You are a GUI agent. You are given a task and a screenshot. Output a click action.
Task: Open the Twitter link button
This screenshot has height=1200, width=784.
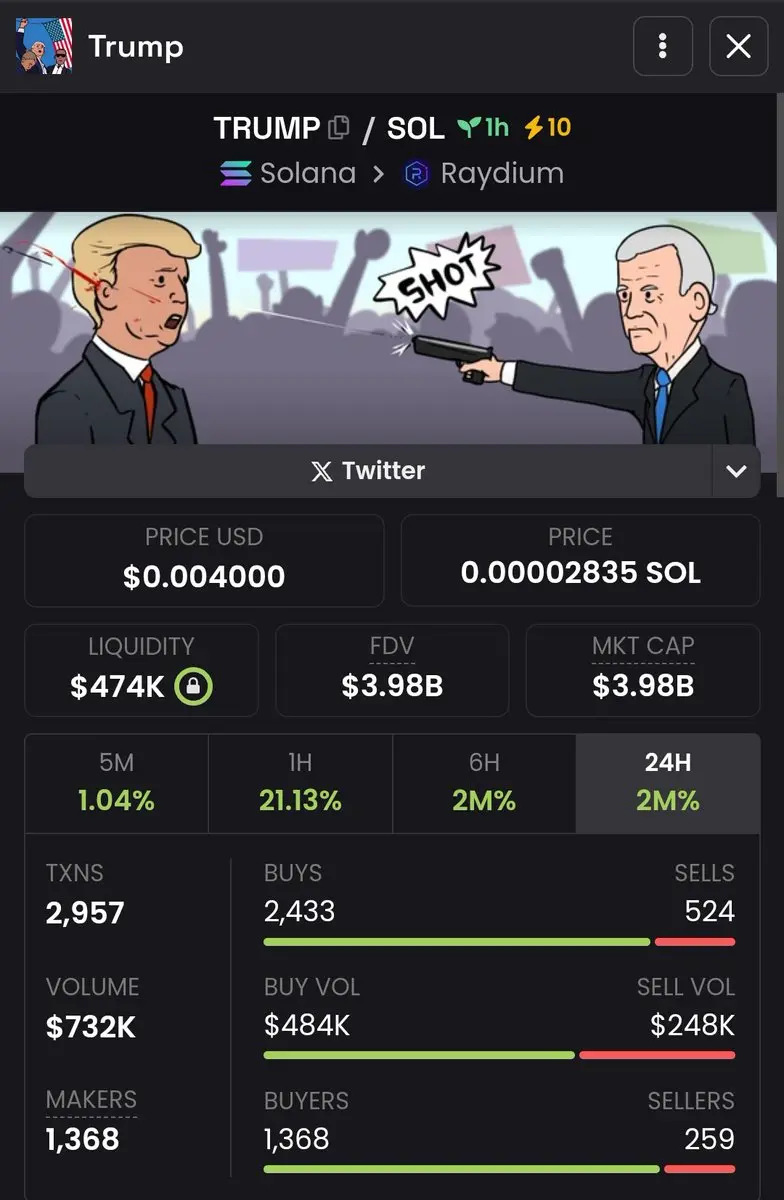coord(368,471)
